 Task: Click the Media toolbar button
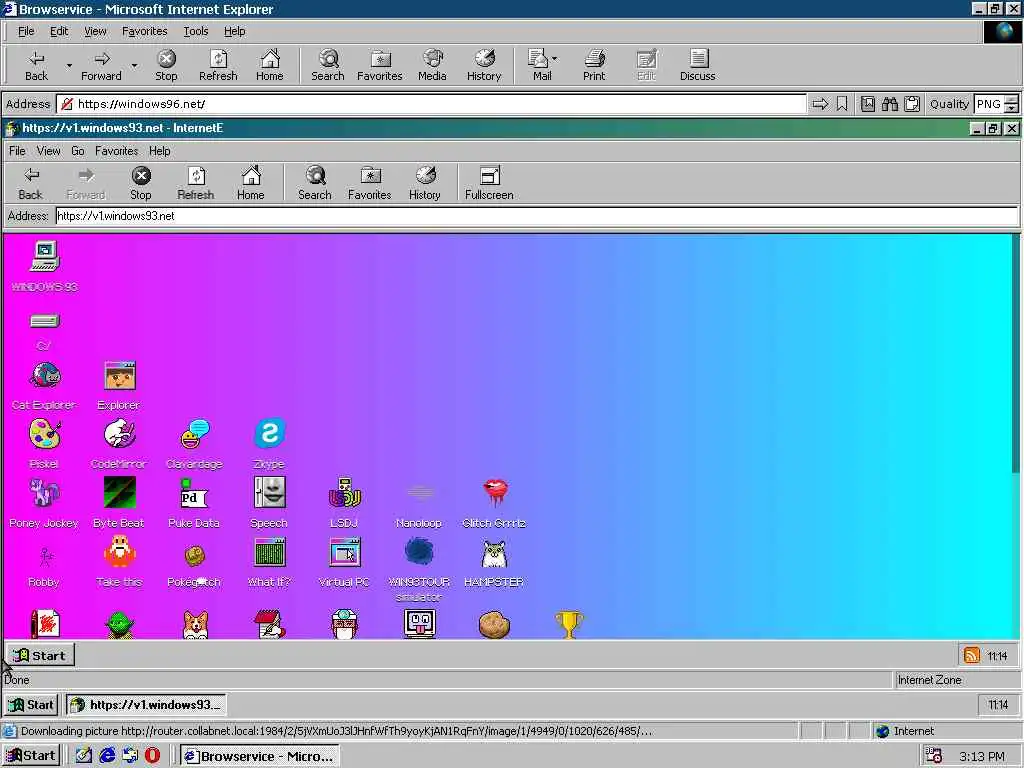coord(432,65)
